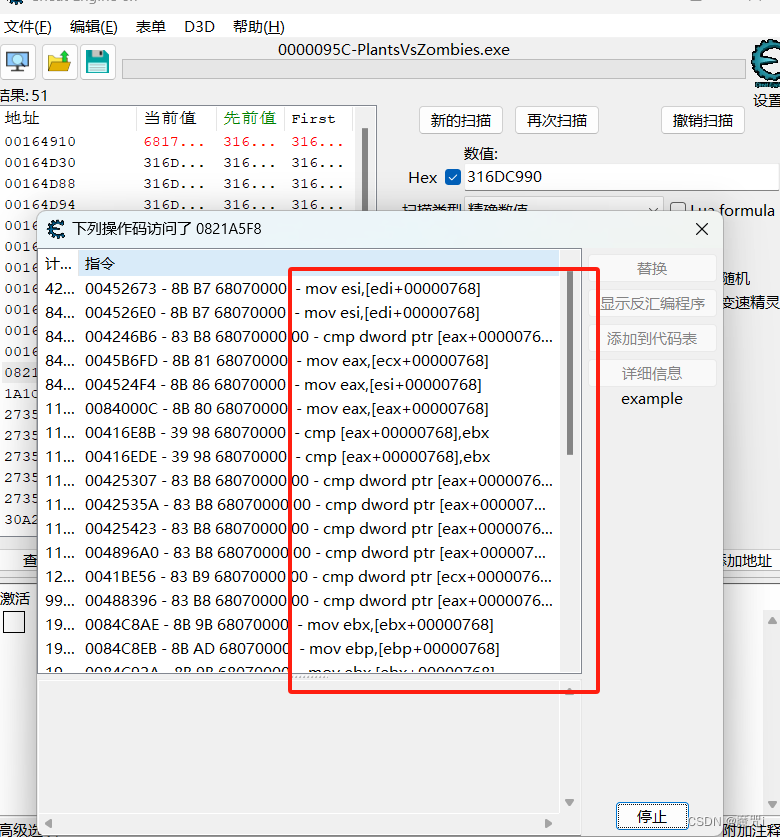Viewport: 780px width, 837px height.
Task: Enable the Lua formula checkbox
Action: click(x=677, y=209)
